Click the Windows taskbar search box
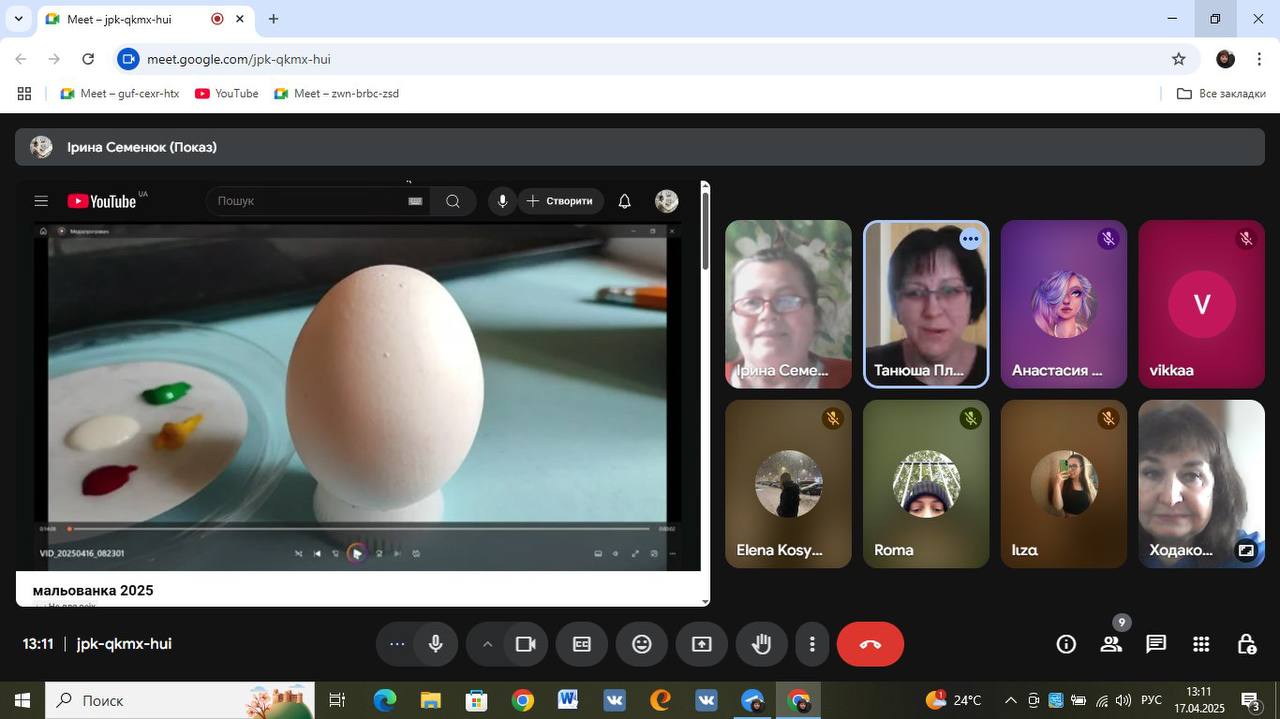 coord(180,700)
